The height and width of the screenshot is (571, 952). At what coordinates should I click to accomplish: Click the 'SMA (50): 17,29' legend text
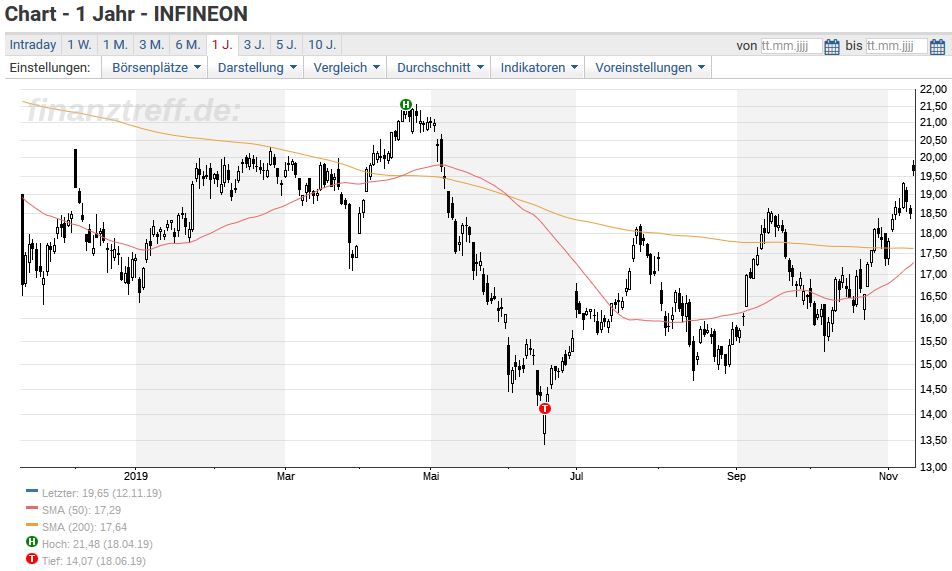(x=81, y=510)
